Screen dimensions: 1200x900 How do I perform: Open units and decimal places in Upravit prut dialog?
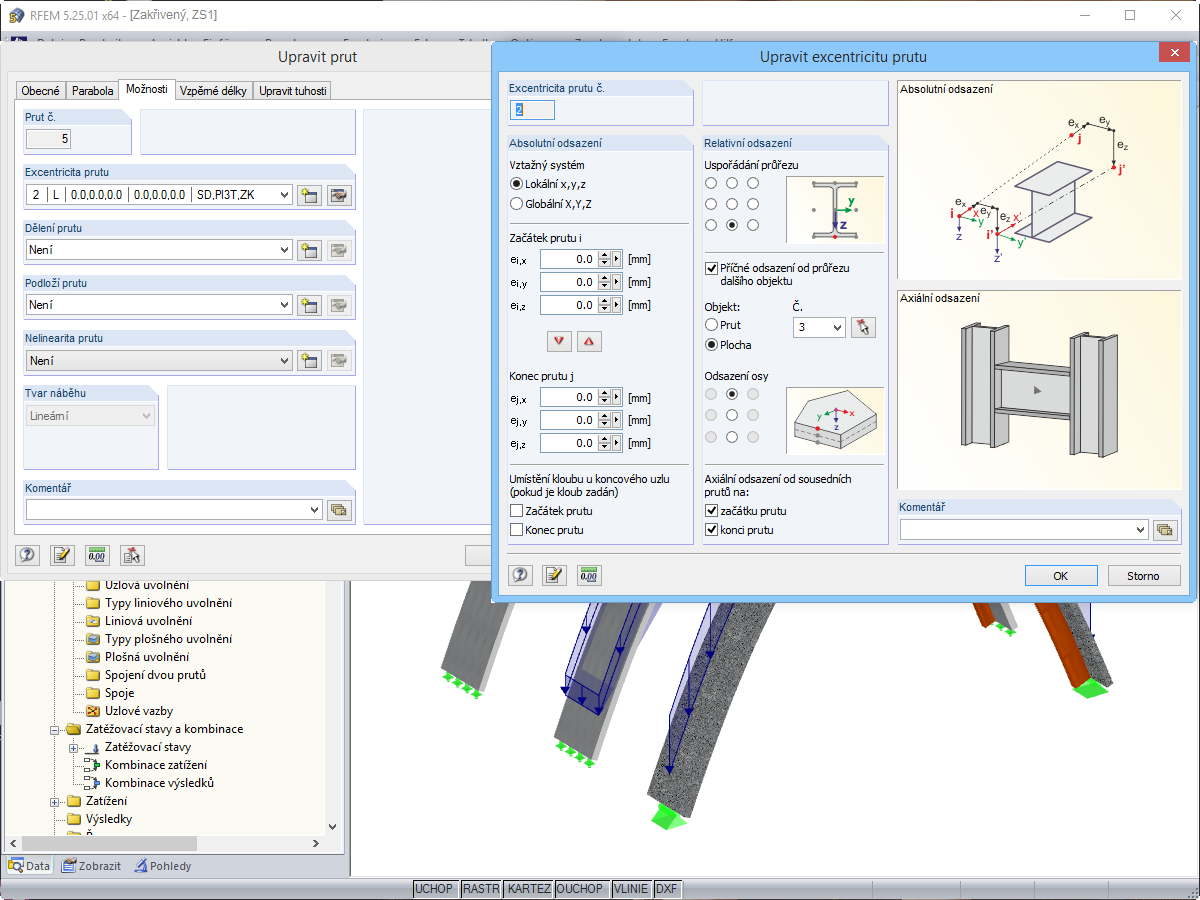point(97,556)
